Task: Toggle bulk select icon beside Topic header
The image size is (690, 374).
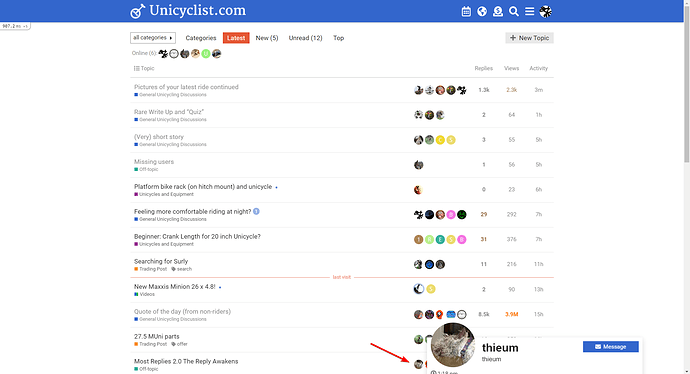Action: (x=136, y=68)
